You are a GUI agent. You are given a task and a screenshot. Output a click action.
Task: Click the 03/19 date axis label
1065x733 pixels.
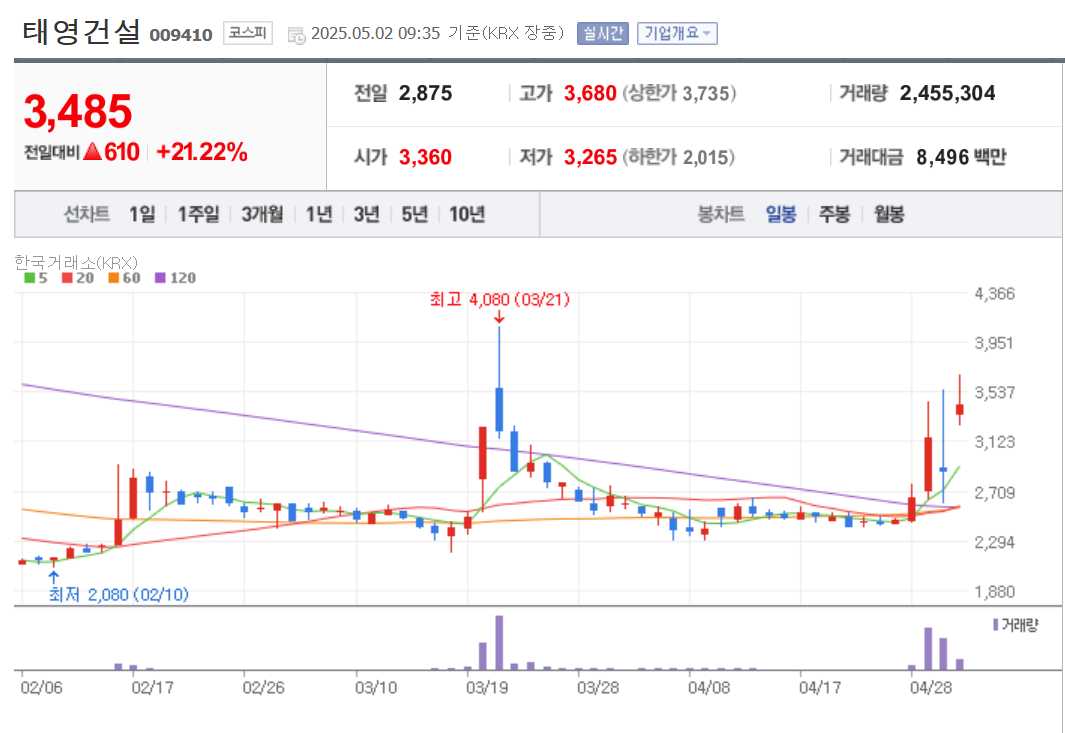tap(487, 688)
